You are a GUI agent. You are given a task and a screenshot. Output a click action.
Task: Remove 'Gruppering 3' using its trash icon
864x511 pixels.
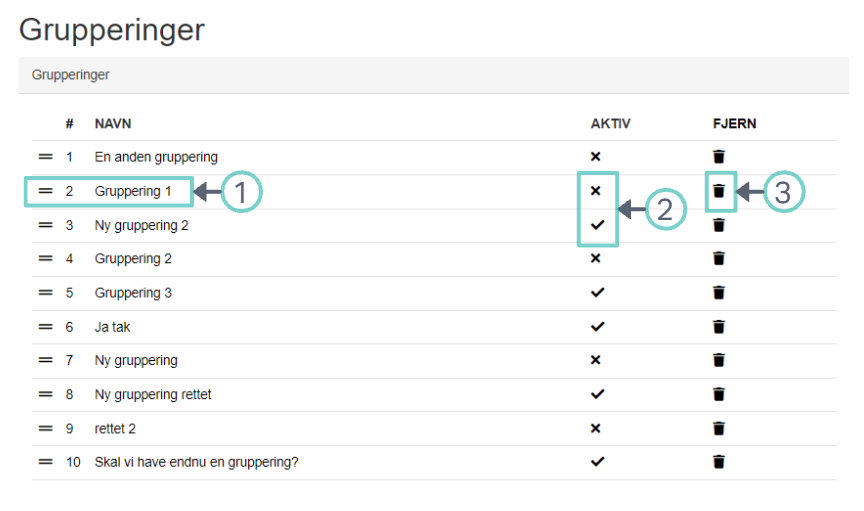click(718, 293)
